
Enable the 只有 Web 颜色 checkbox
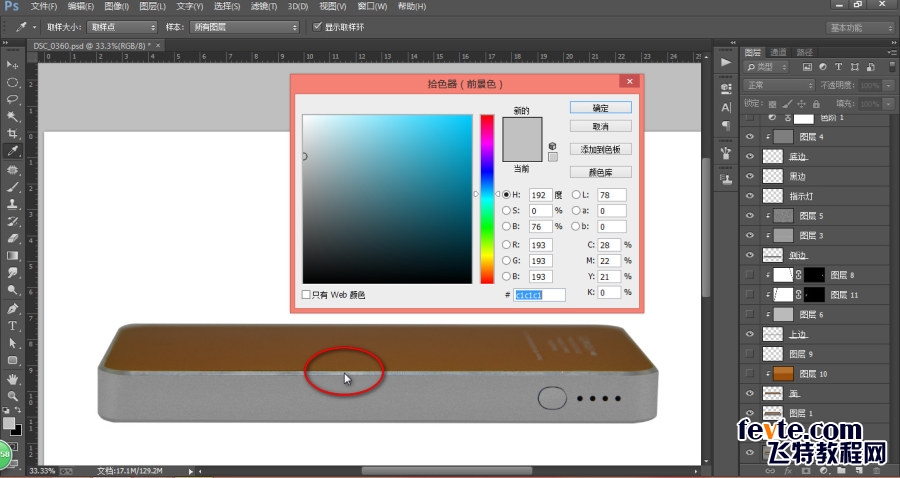tap(306, 294)
